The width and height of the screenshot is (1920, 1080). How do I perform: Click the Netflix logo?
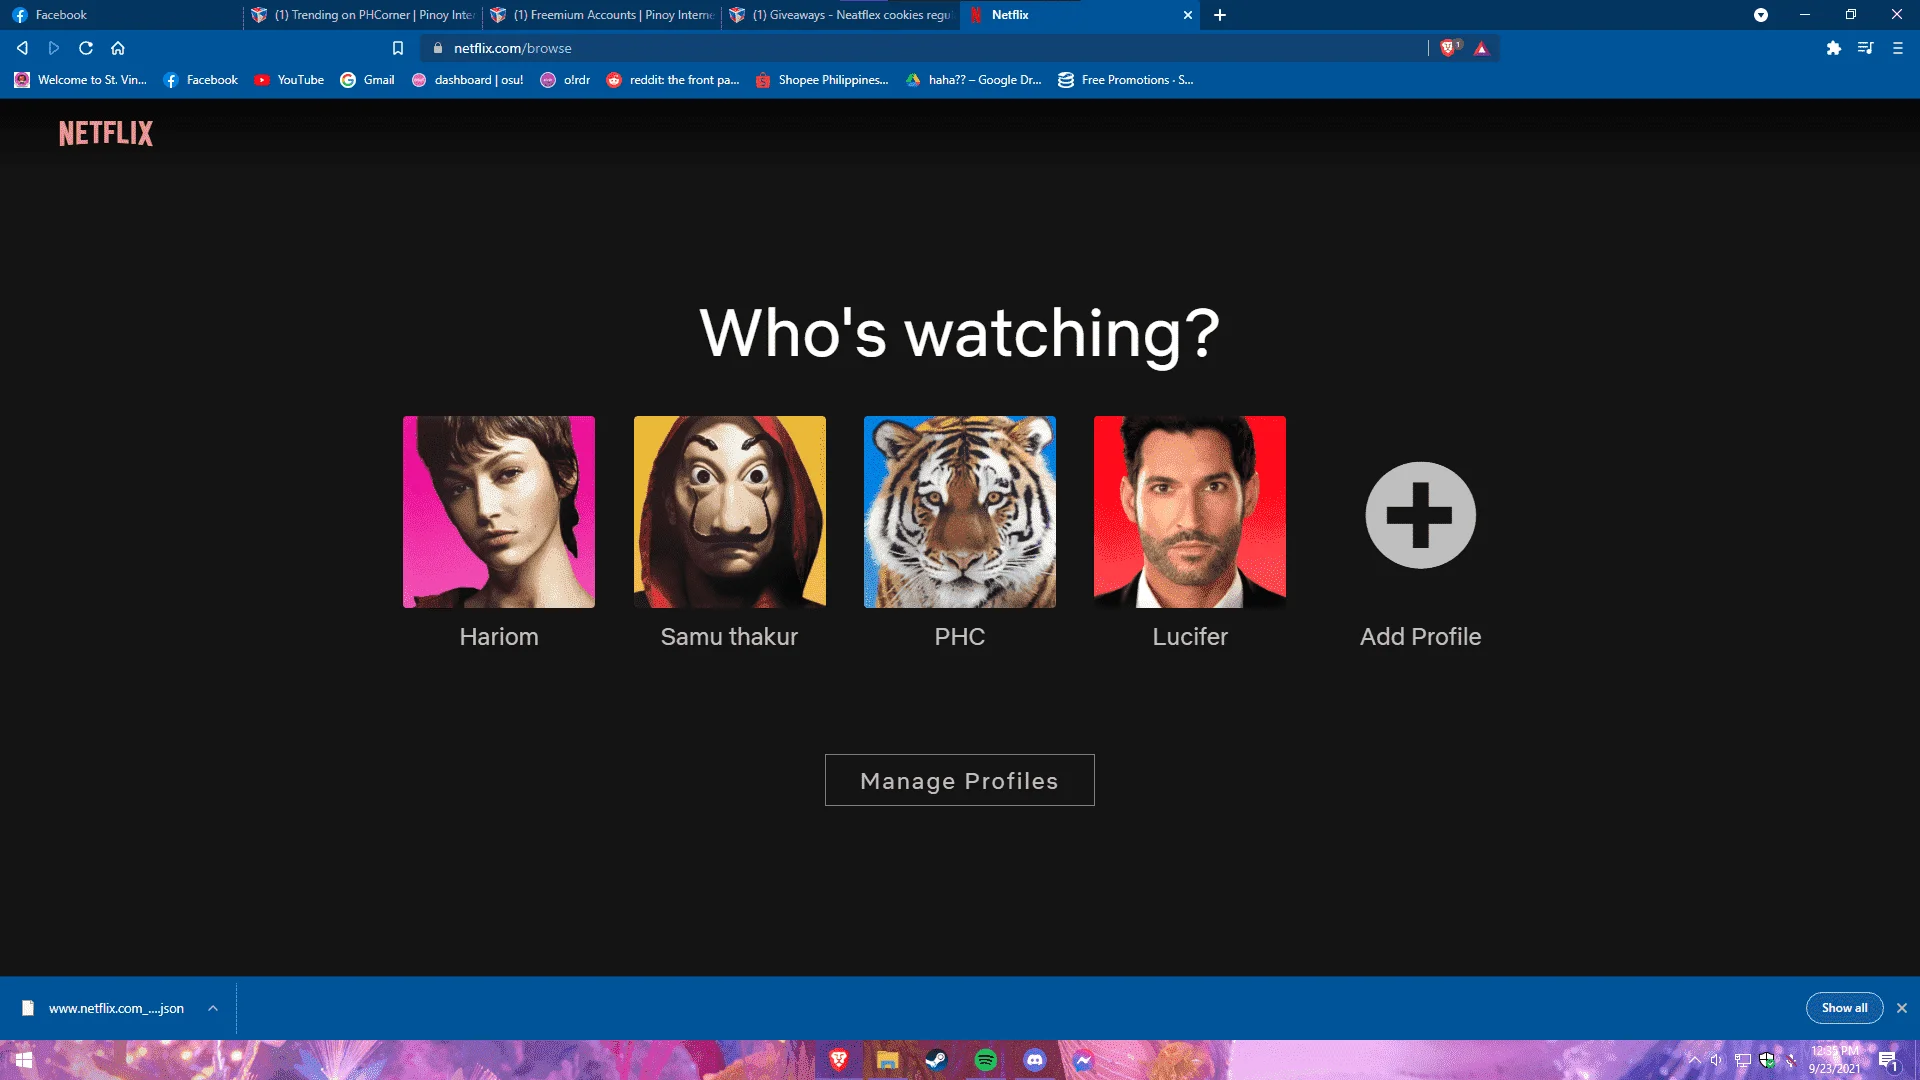[106, 133]
